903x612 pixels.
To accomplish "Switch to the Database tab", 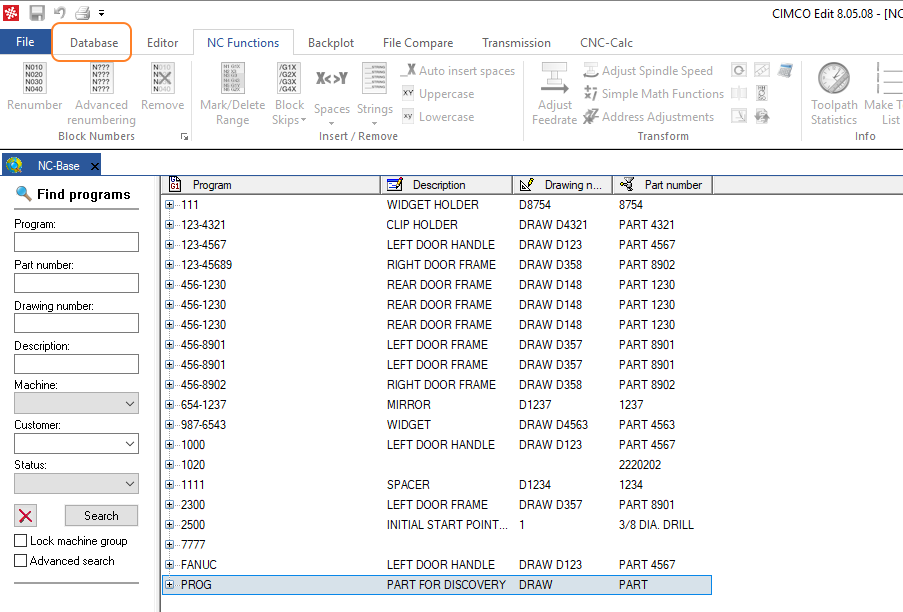I will 94,43.
